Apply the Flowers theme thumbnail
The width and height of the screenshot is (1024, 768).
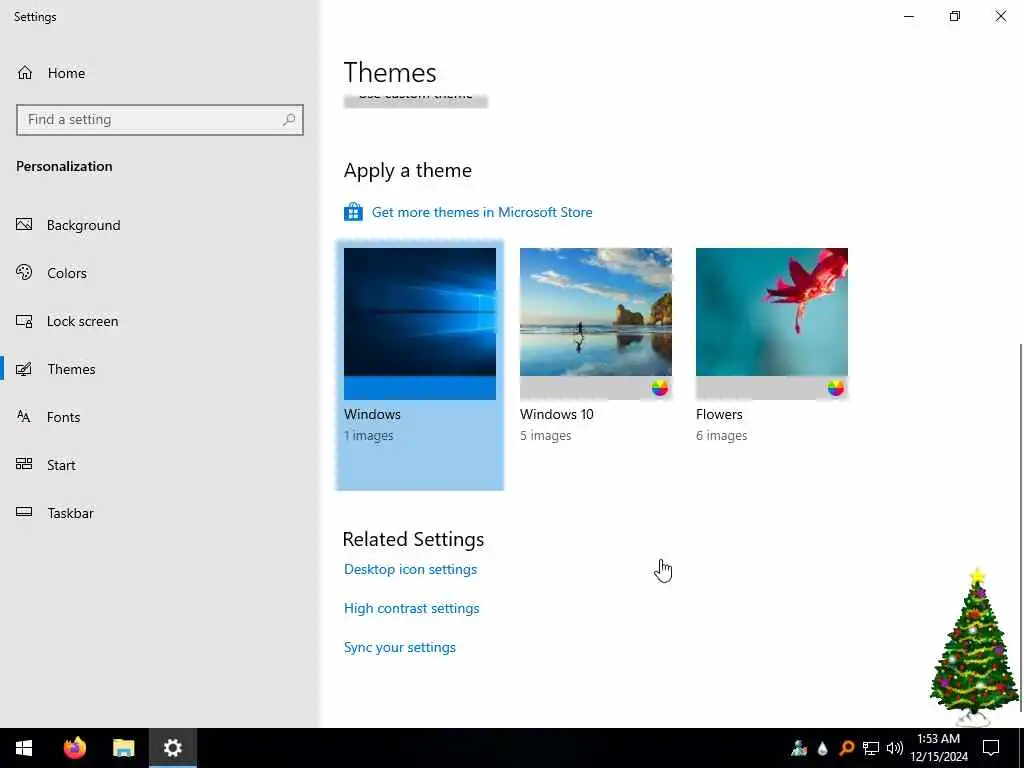click(772, 323)
